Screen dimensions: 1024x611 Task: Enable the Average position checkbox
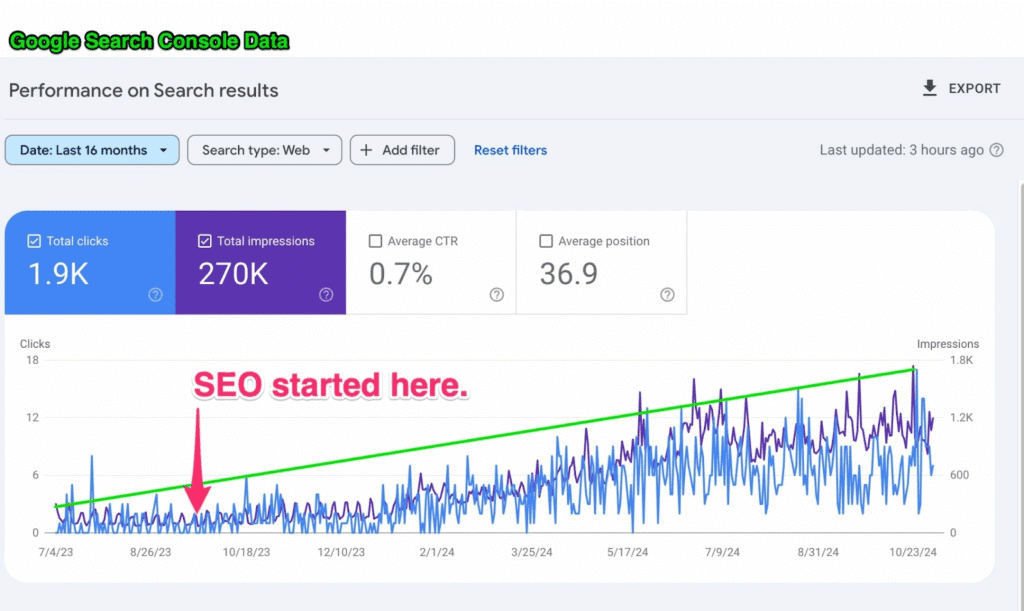[546, 241]
